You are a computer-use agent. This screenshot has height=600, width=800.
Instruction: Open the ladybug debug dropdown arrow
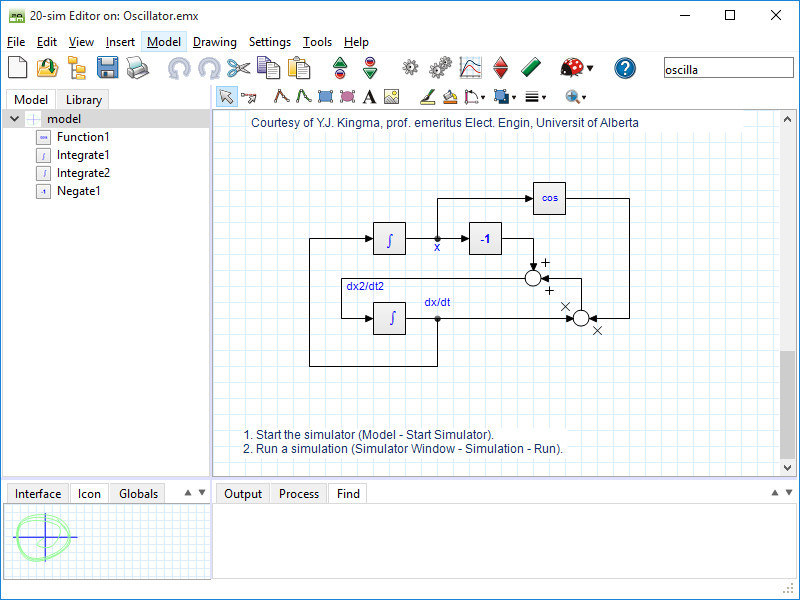click(x=590, y=69)
